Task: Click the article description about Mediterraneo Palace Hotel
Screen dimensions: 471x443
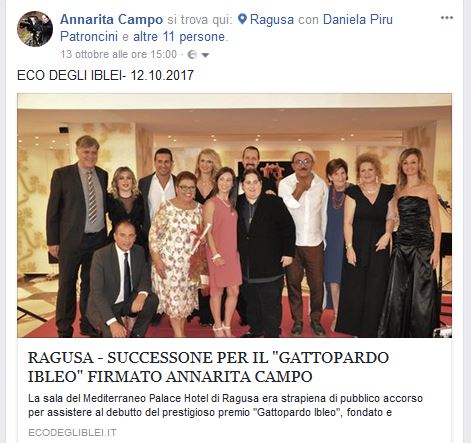Action: [225, 405]
